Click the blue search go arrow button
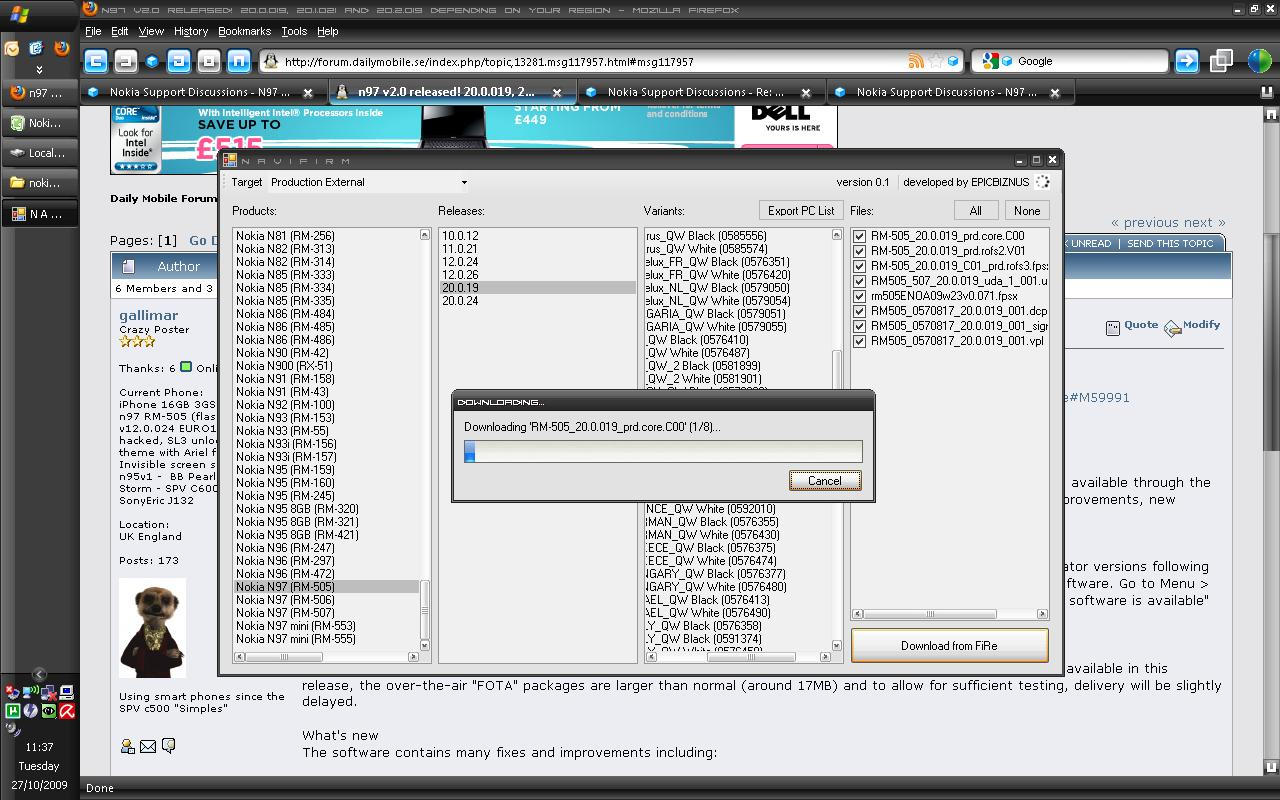The width and height of the screenshot is (1280, 800). click(1186, 61)
